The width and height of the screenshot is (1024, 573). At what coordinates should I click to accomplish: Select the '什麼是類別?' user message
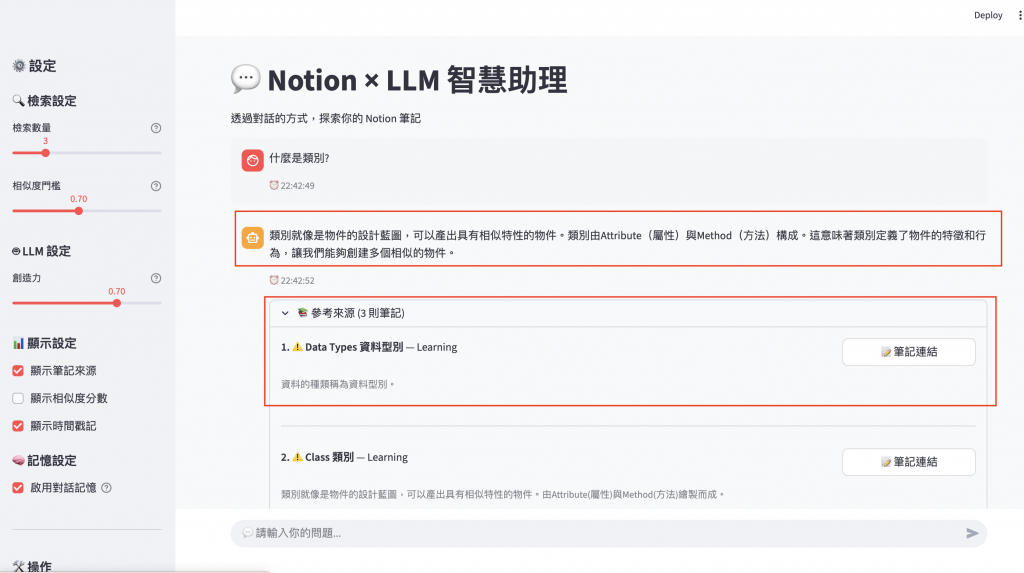tap(299, 158)
